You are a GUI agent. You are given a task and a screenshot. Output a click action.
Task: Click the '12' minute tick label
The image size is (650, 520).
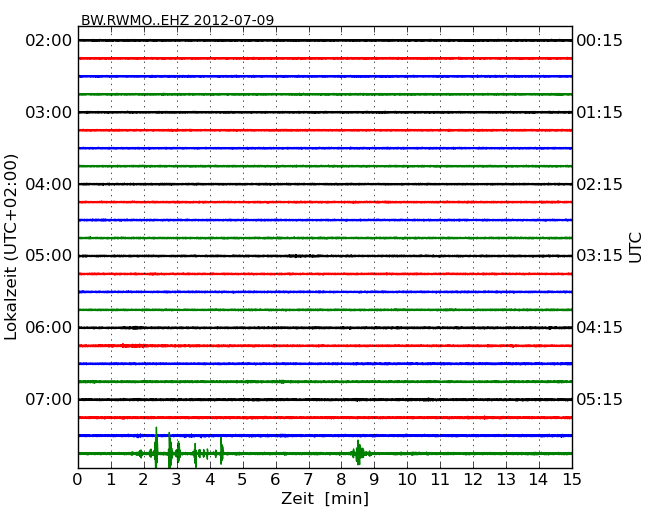pyautogui.click(x=473, y=479)
